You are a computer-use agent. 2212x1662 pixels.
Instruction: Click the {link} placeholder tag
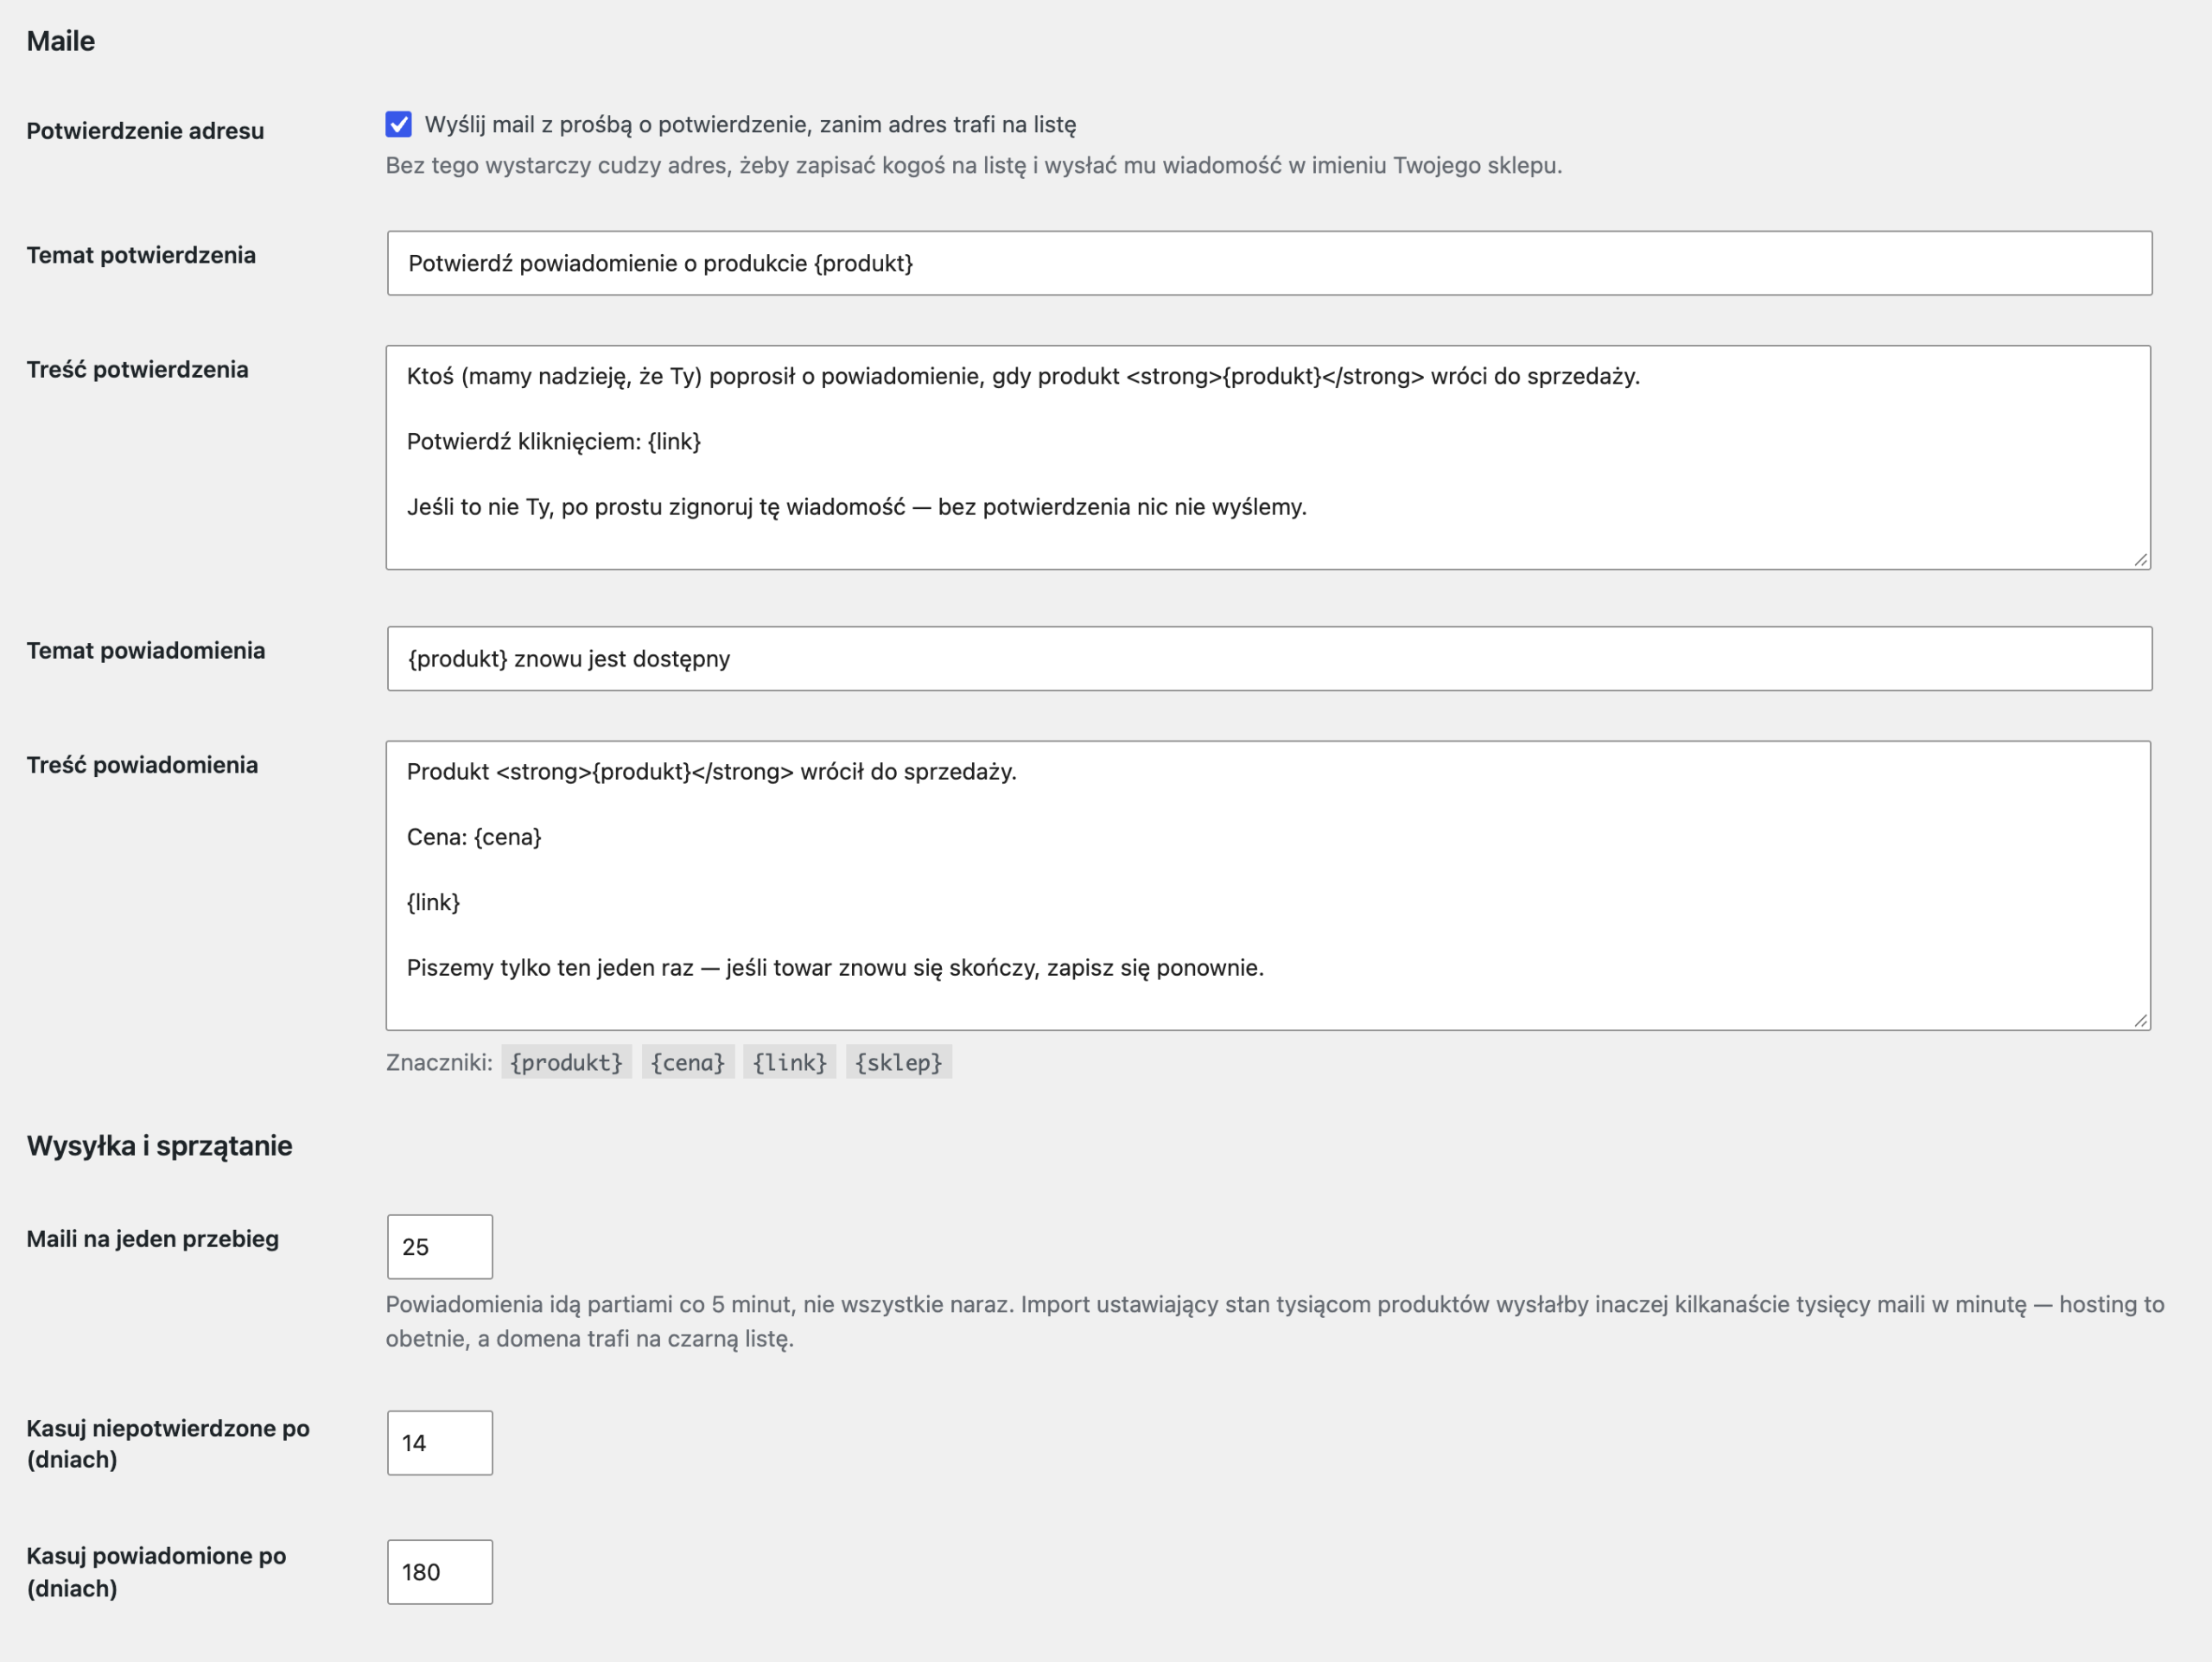[790, 1062]
